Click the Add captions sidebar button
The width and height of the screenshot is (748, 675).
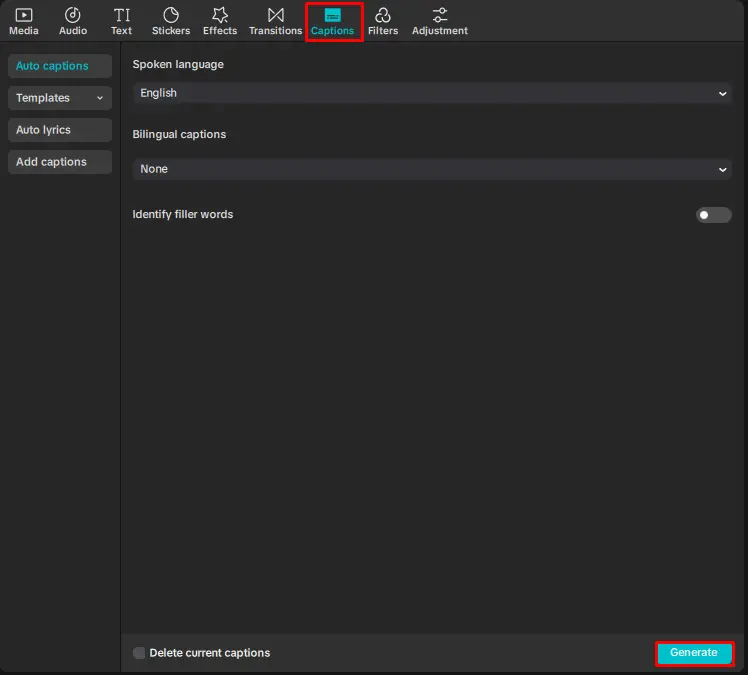click(x=59, y=162)
